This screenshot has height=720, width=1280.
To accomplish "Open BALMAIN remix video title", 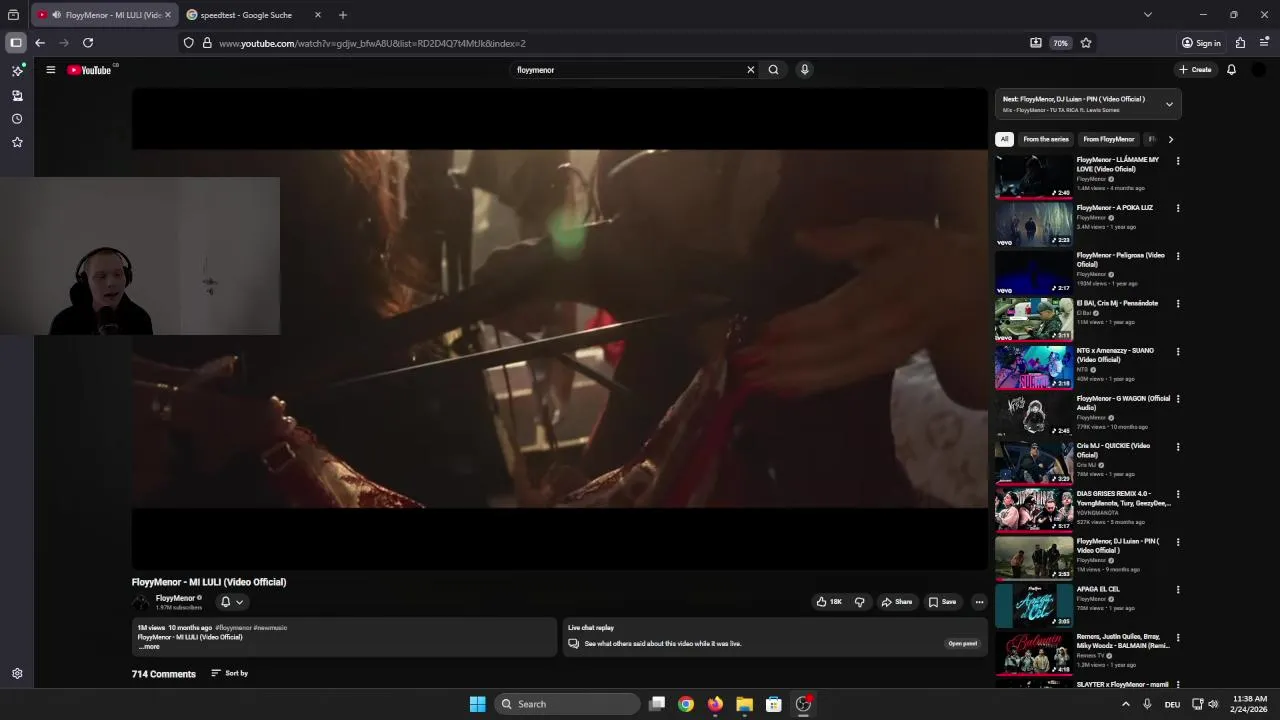I will [x=1123, y=641].
